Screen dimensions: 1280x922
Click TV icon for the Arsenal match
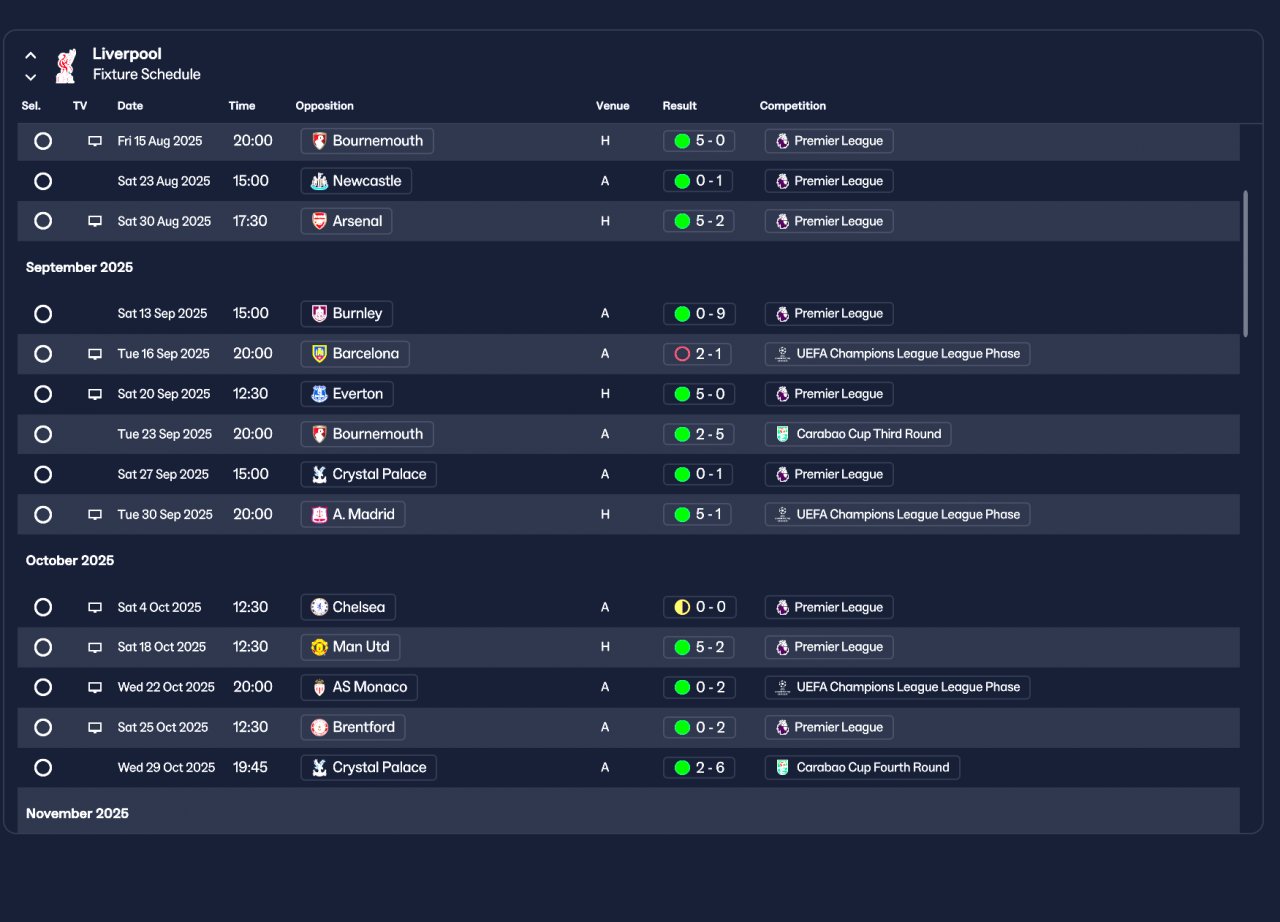(x=95, y=221)
